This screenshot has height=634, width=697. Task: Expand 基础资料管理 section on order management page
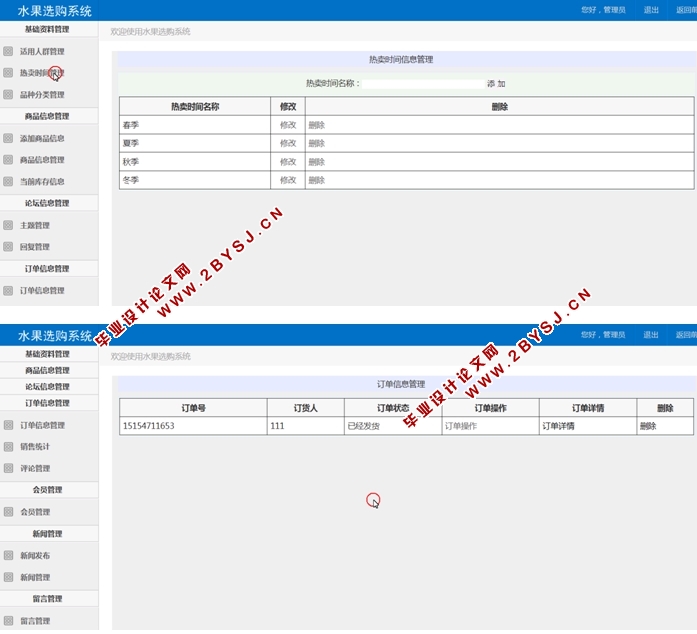coord(47,354)
